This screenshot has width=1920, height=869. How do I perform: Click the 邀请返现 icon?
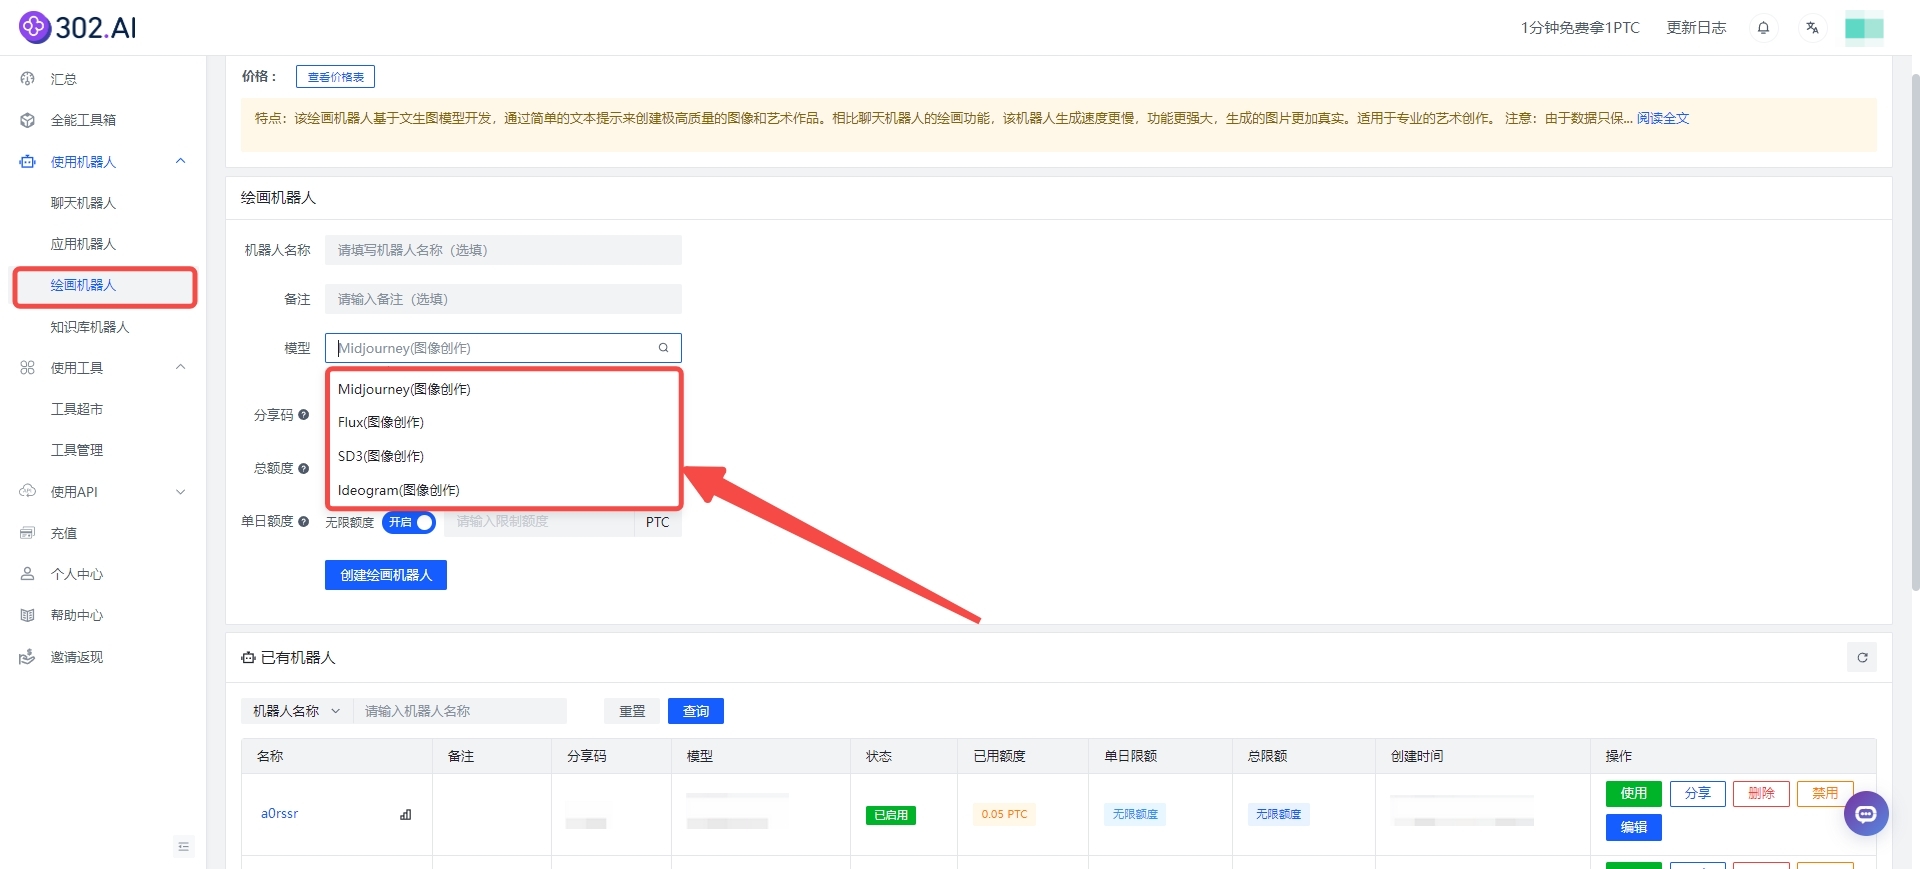(x=28, y=657)
